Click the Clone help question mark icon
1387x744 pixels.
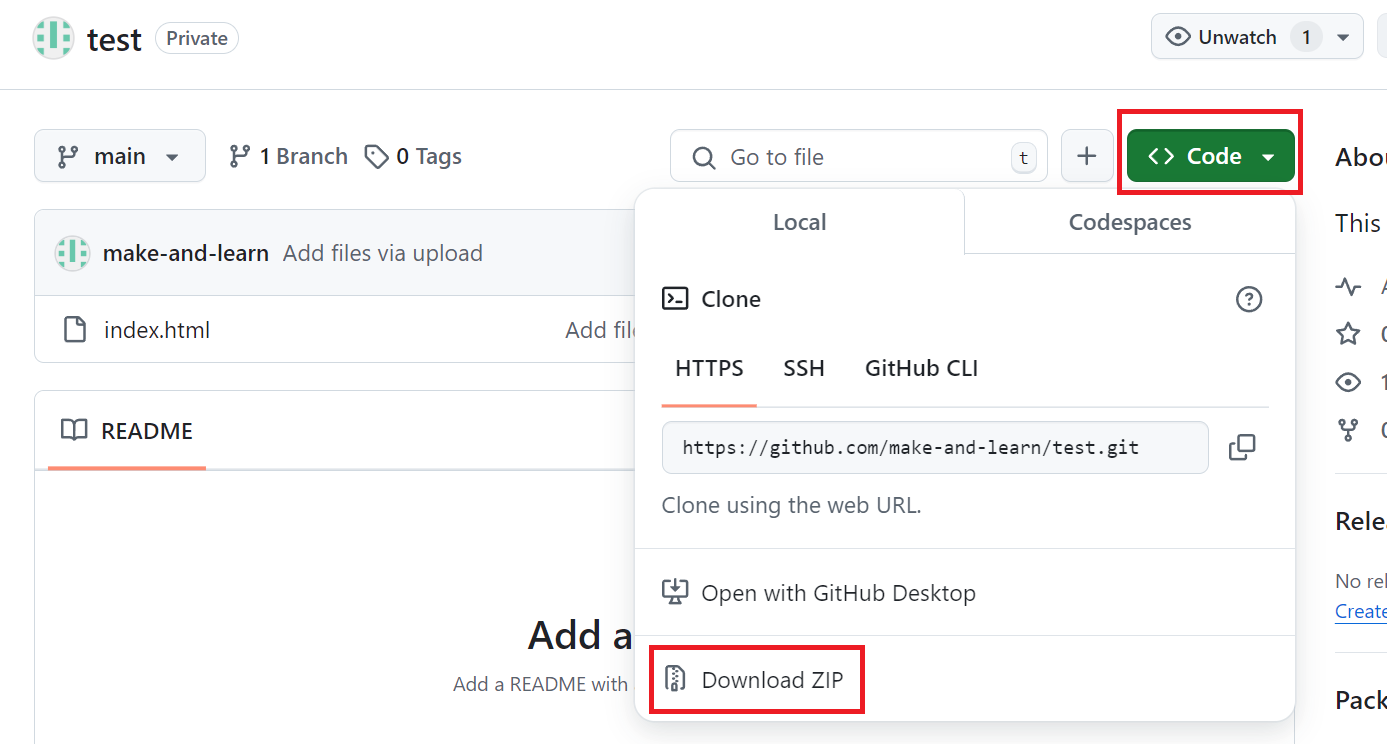pyautogui.click(x=1249, y=299)
